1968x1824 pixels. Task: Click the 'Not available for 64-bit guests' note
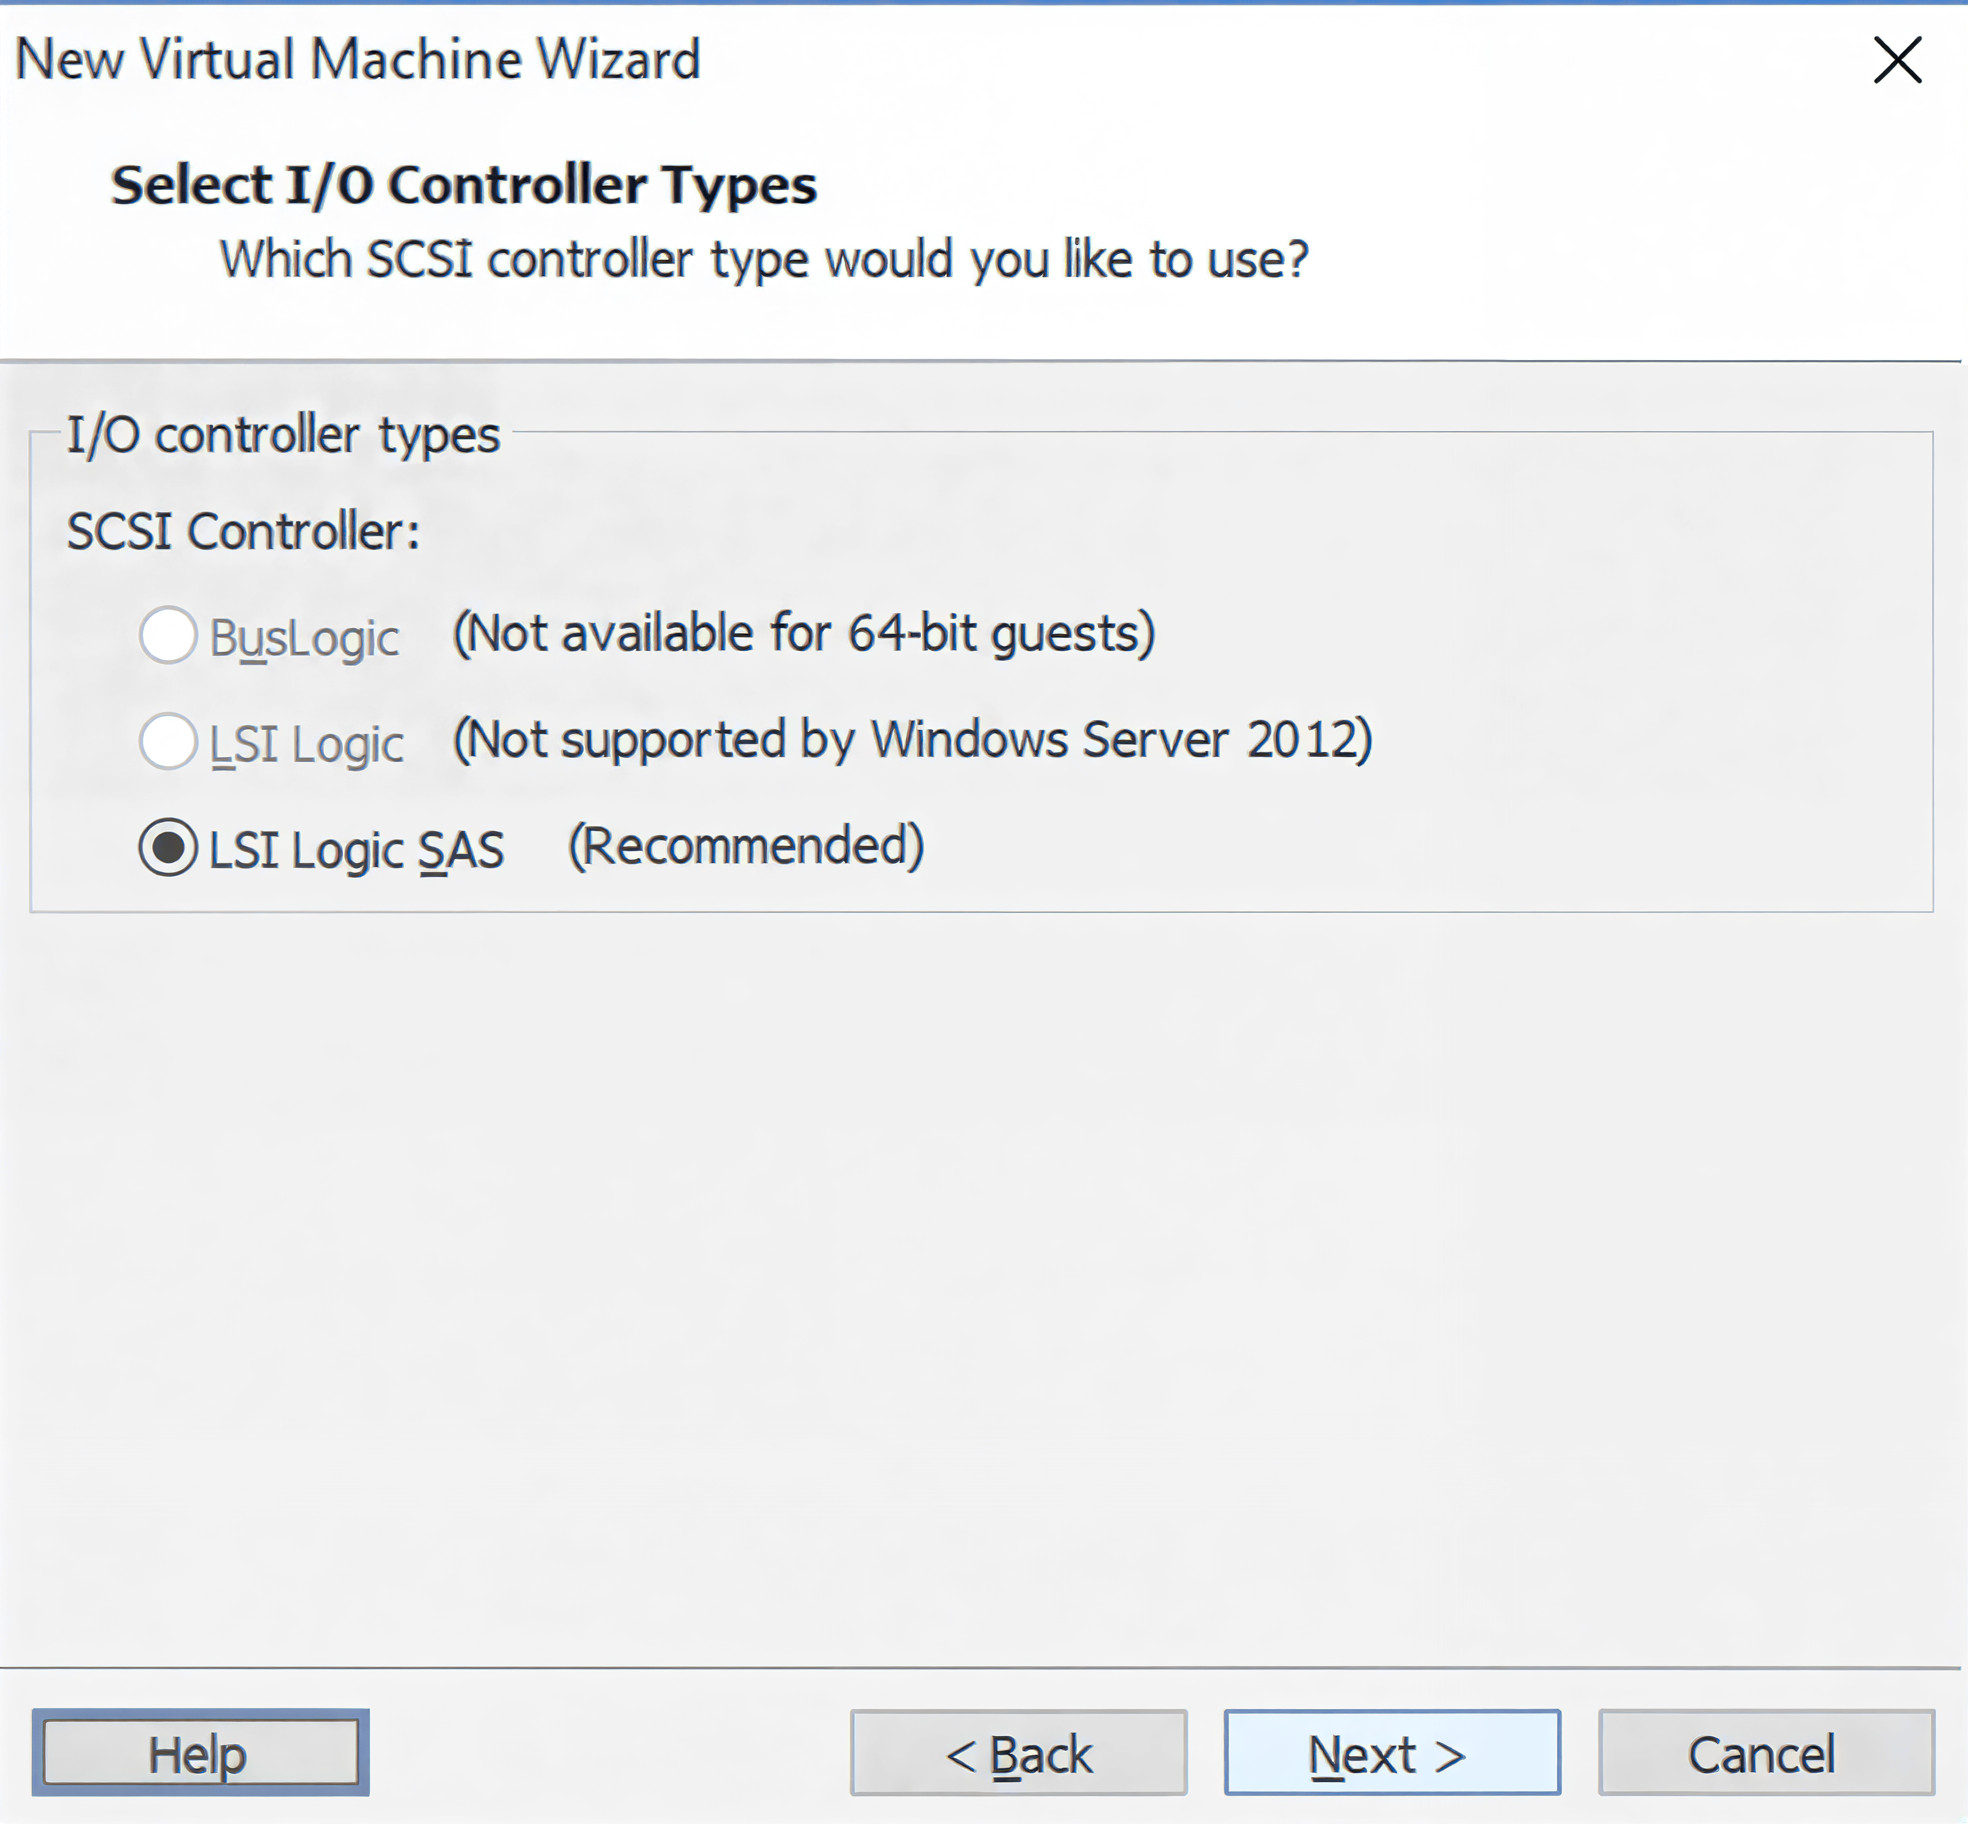(x=804, y=634)
